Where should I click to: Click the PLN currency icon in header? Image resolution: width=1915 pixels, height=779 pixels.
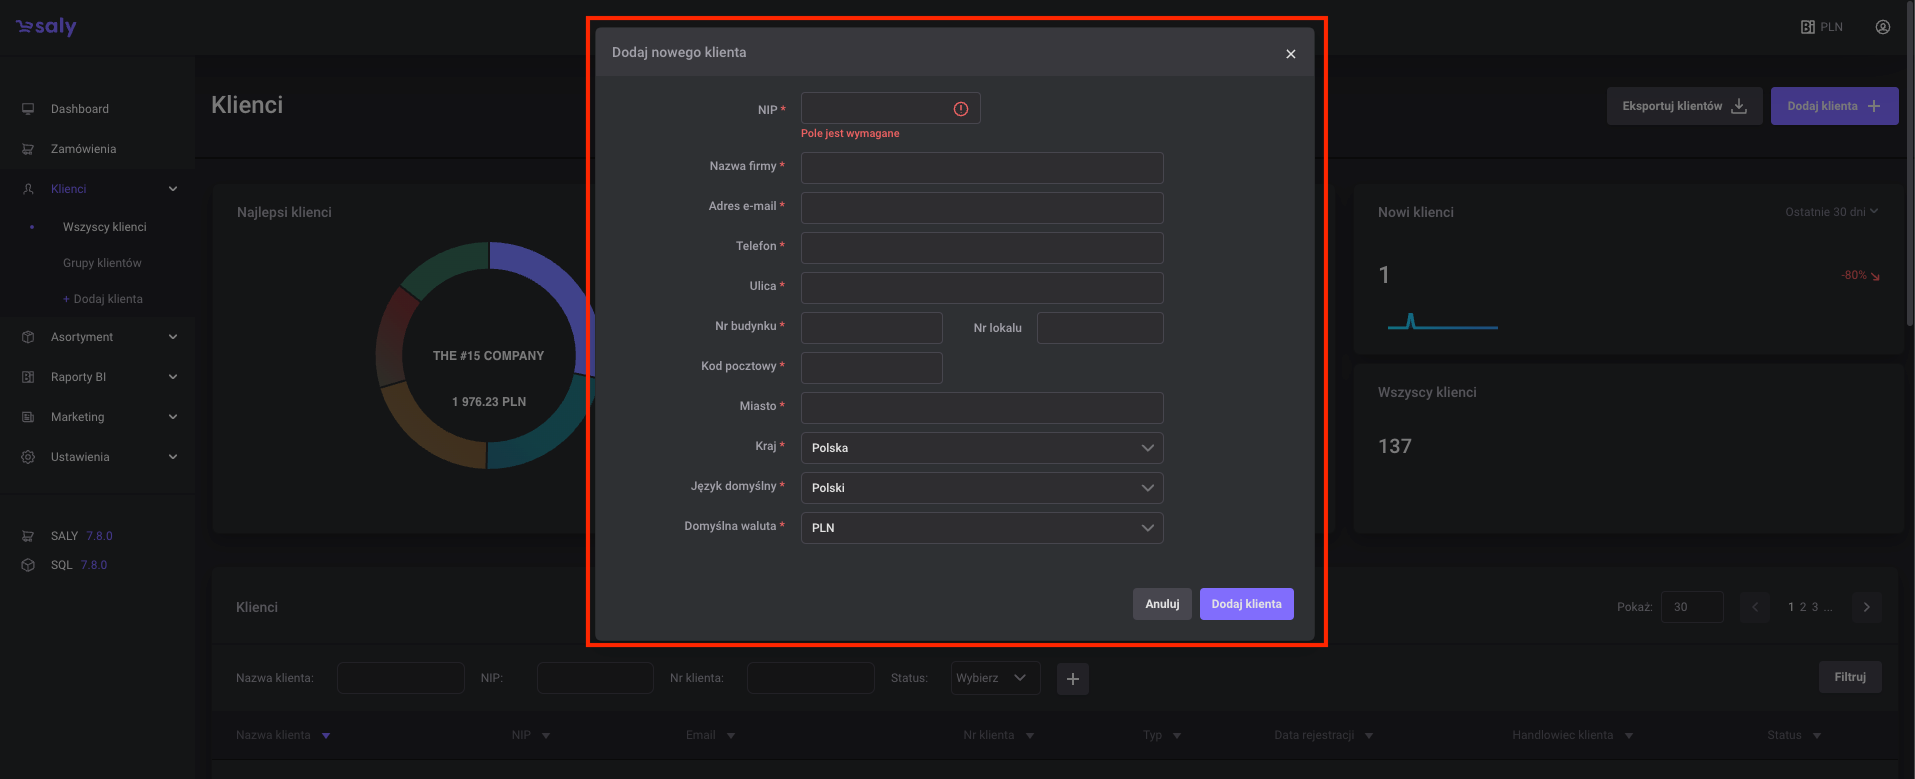click(1808, 27)
